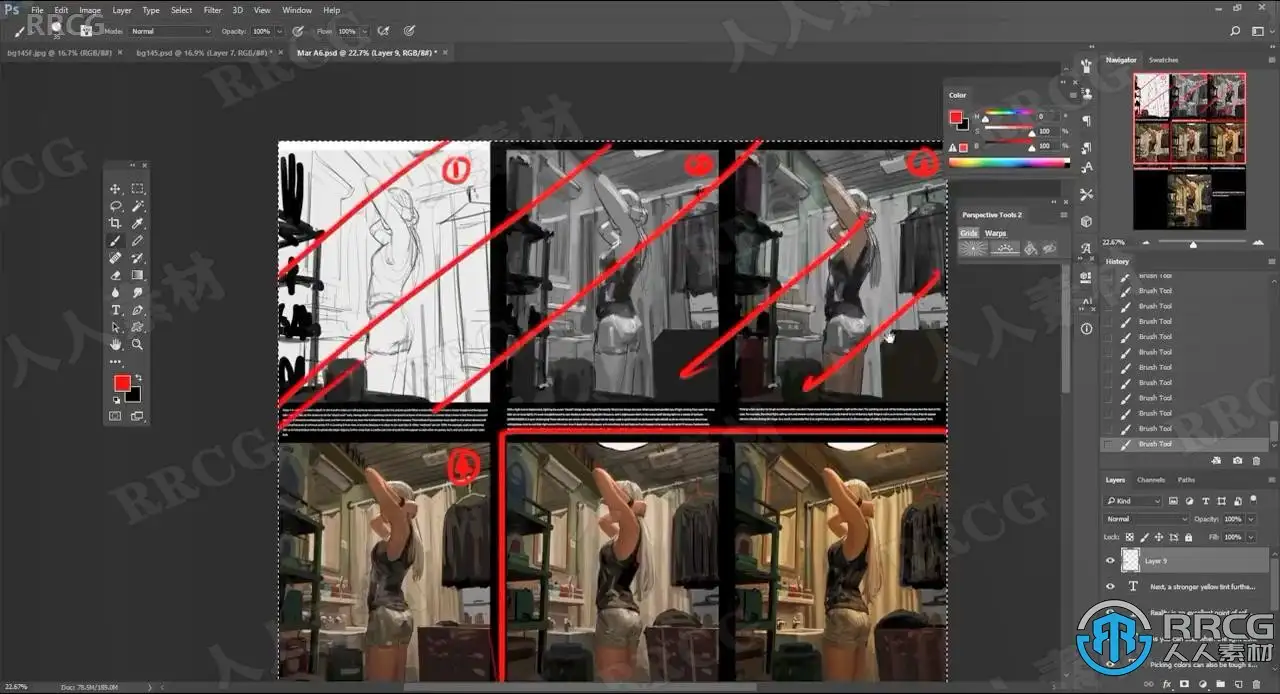
Task: Toggle lock position
Action: (x=1159, y=537)
